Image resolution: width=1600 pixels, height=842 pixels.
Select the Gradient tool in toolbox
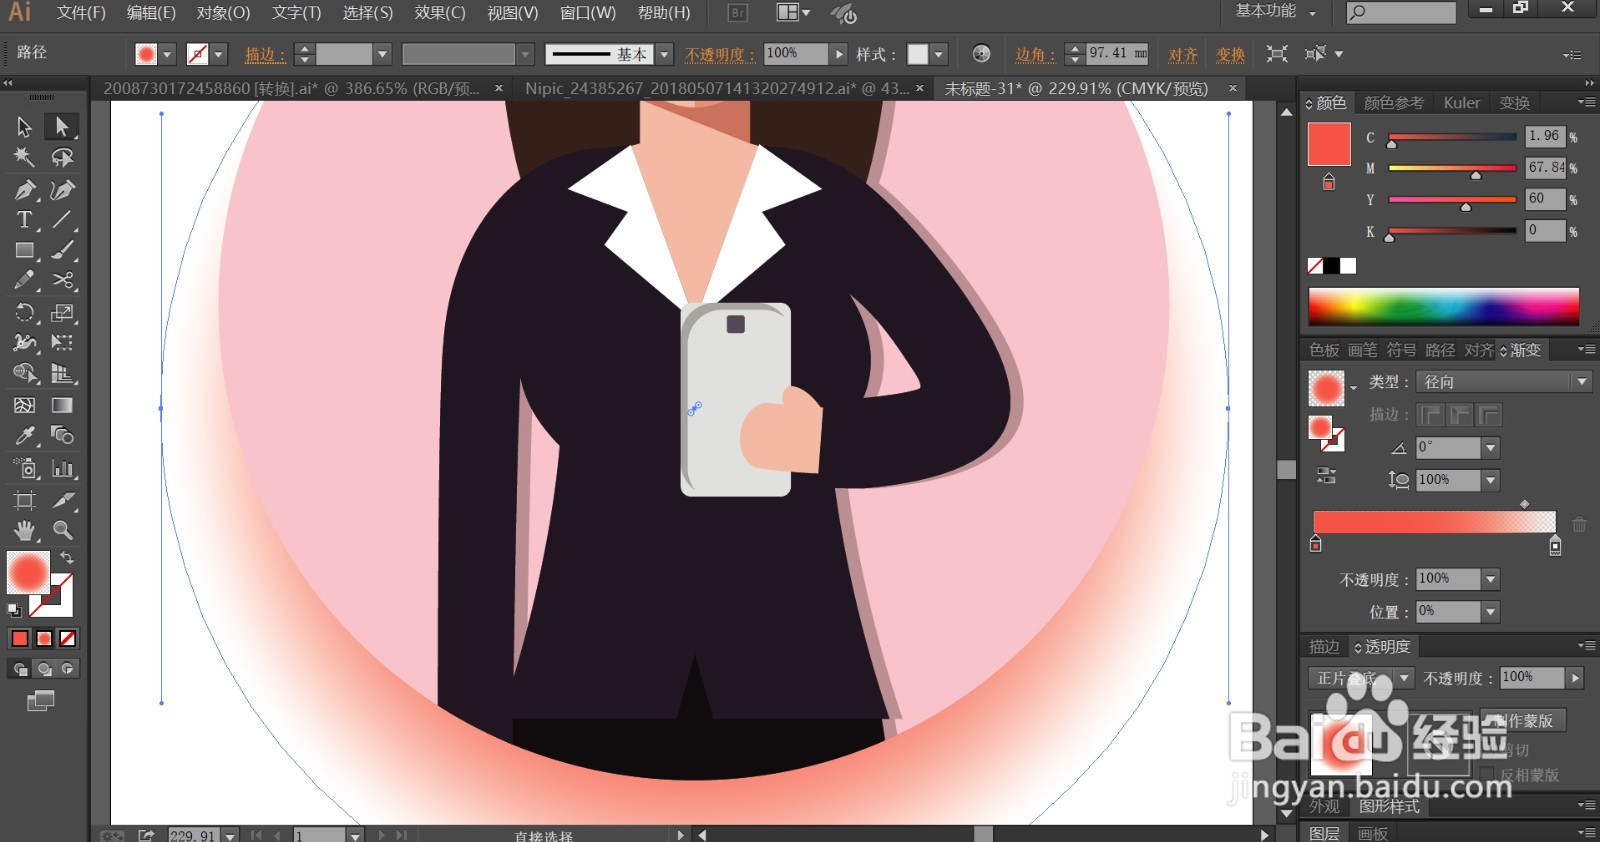(62, 405)
